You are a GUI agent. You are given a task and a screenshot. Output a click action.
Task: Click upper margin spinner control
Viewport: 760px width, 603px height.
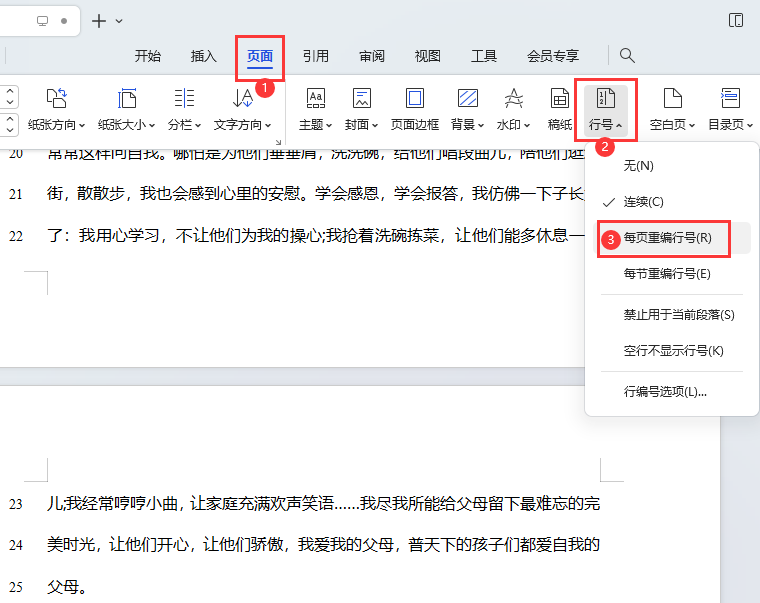[x=10, y=96]
